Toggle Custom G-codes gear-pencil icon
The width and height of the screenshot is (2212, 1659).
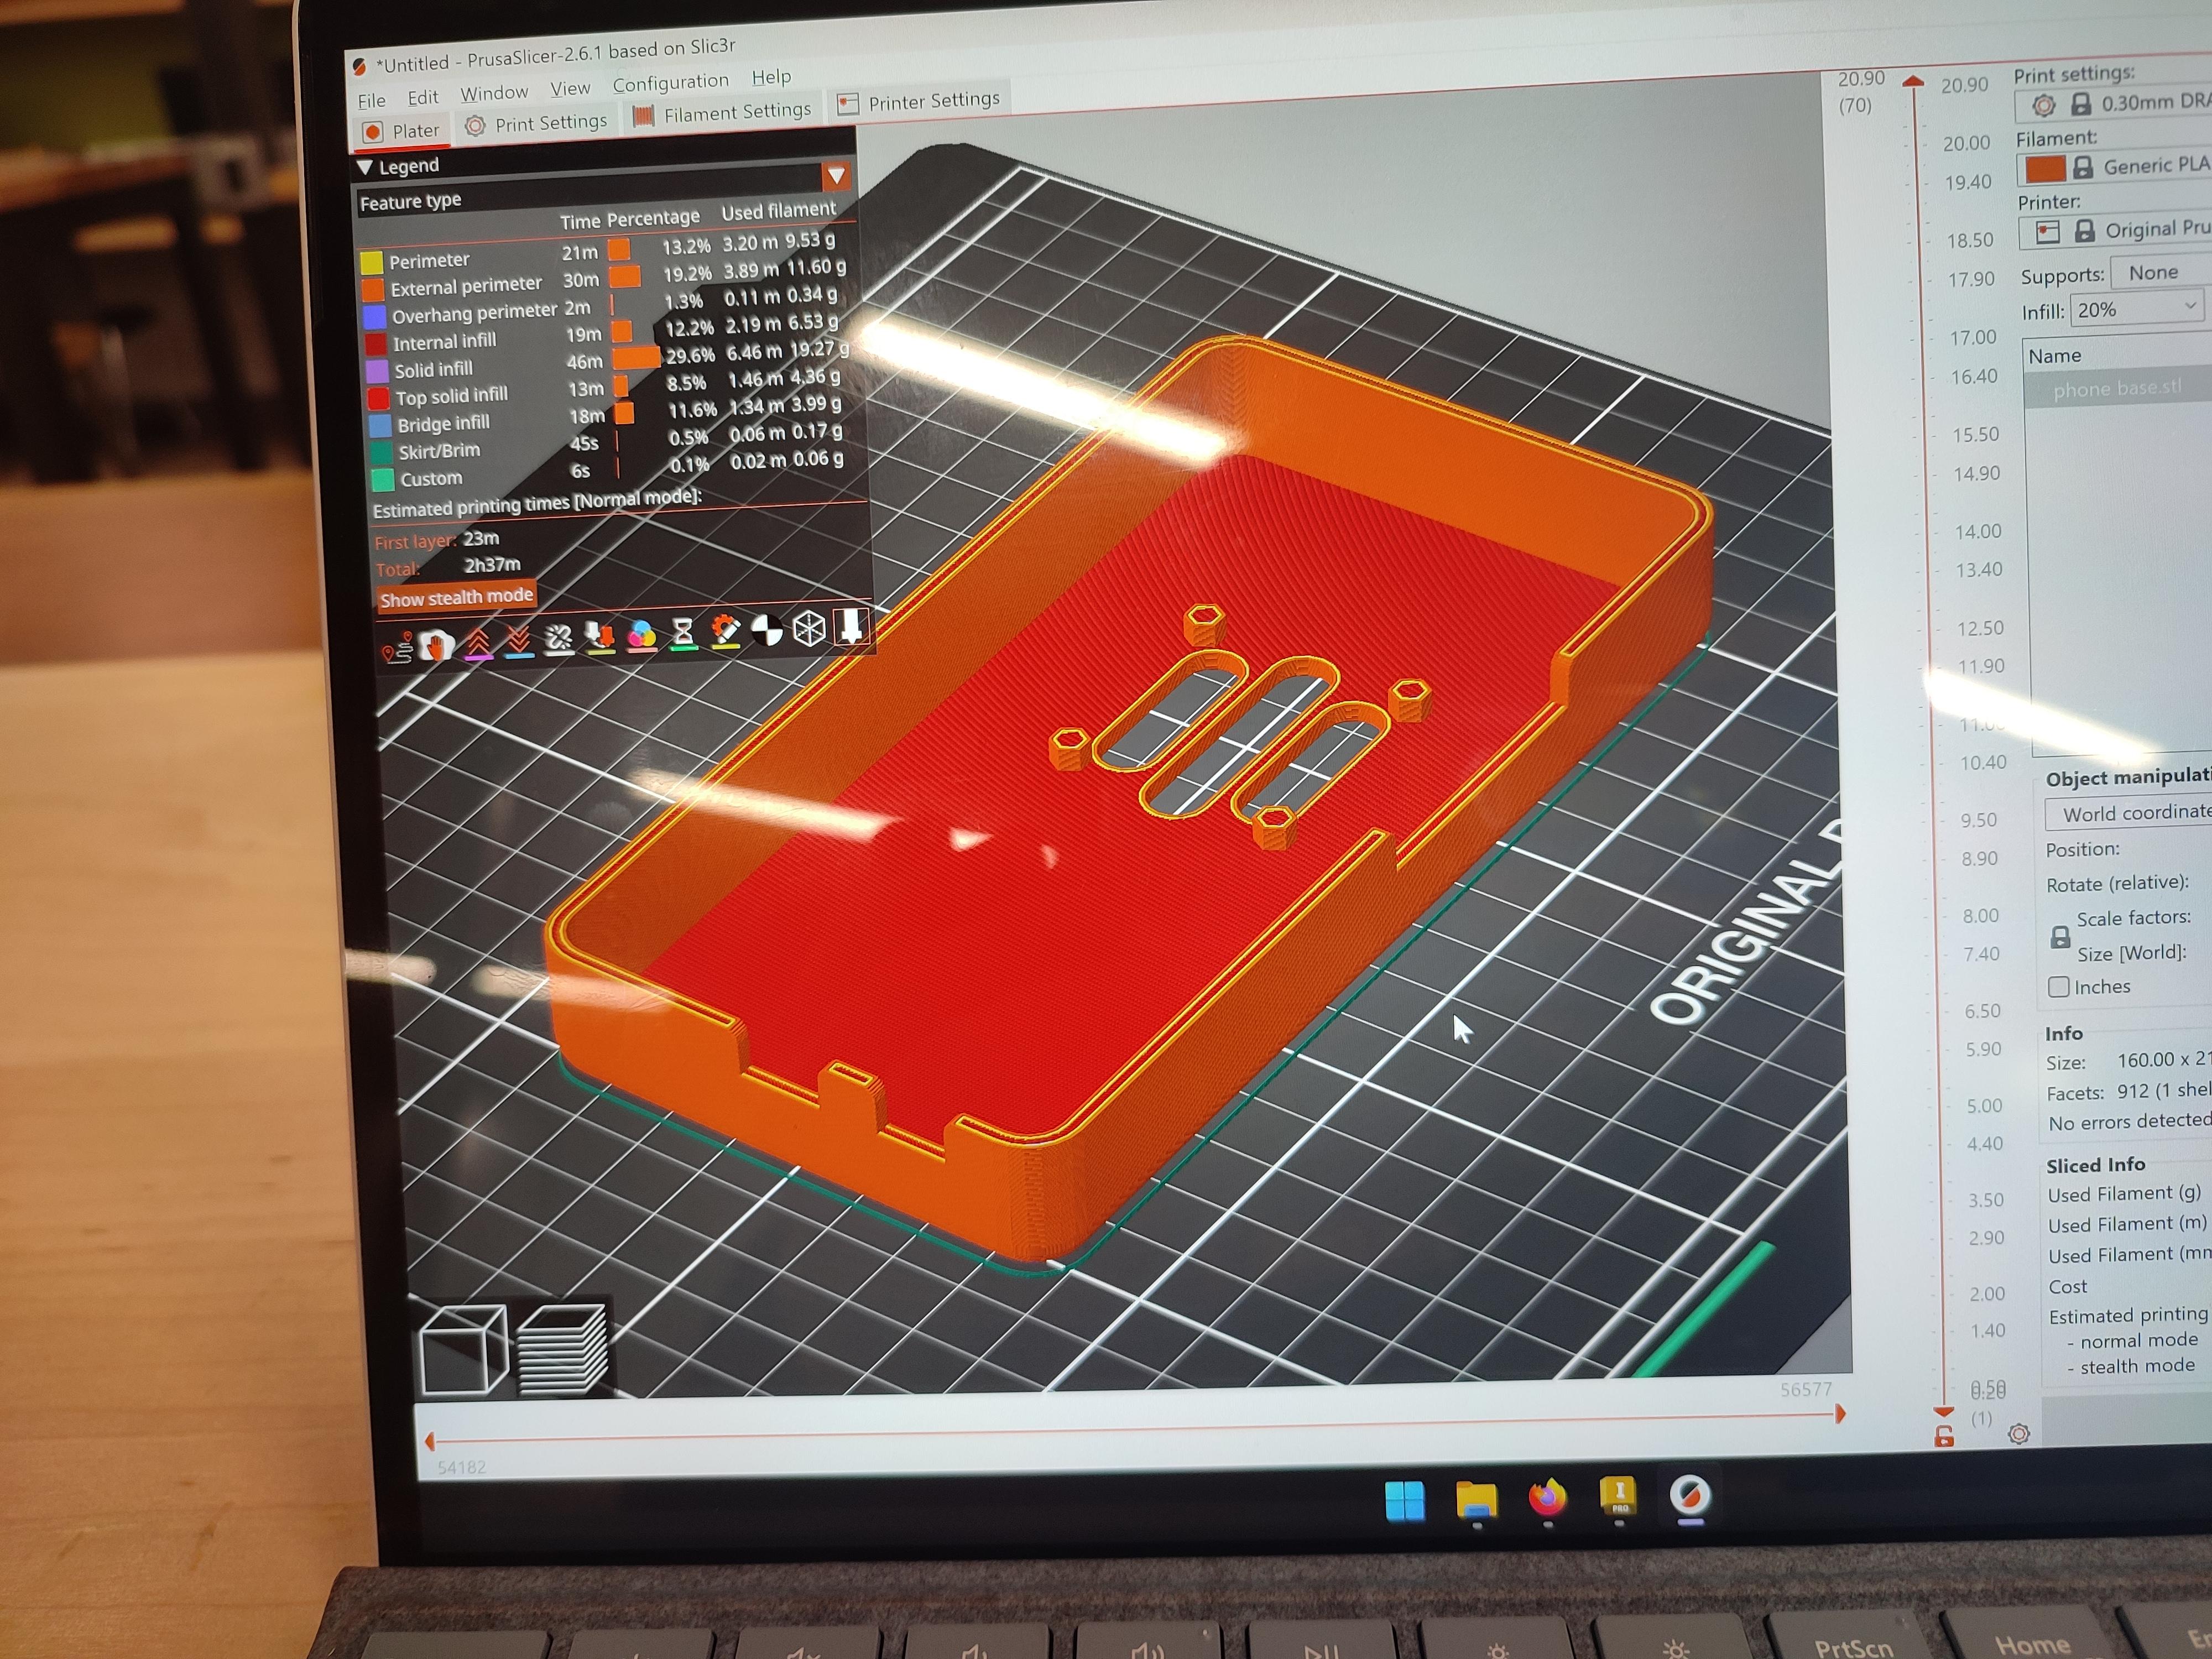tap(725, 630)
